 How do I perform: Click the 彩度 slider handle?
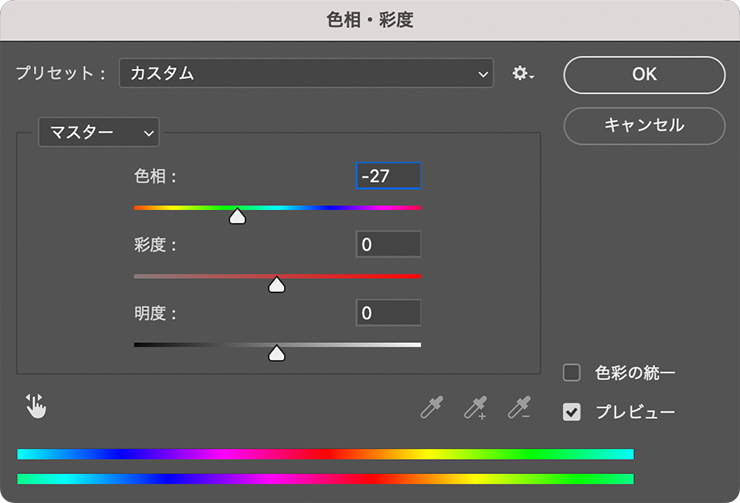277,285
